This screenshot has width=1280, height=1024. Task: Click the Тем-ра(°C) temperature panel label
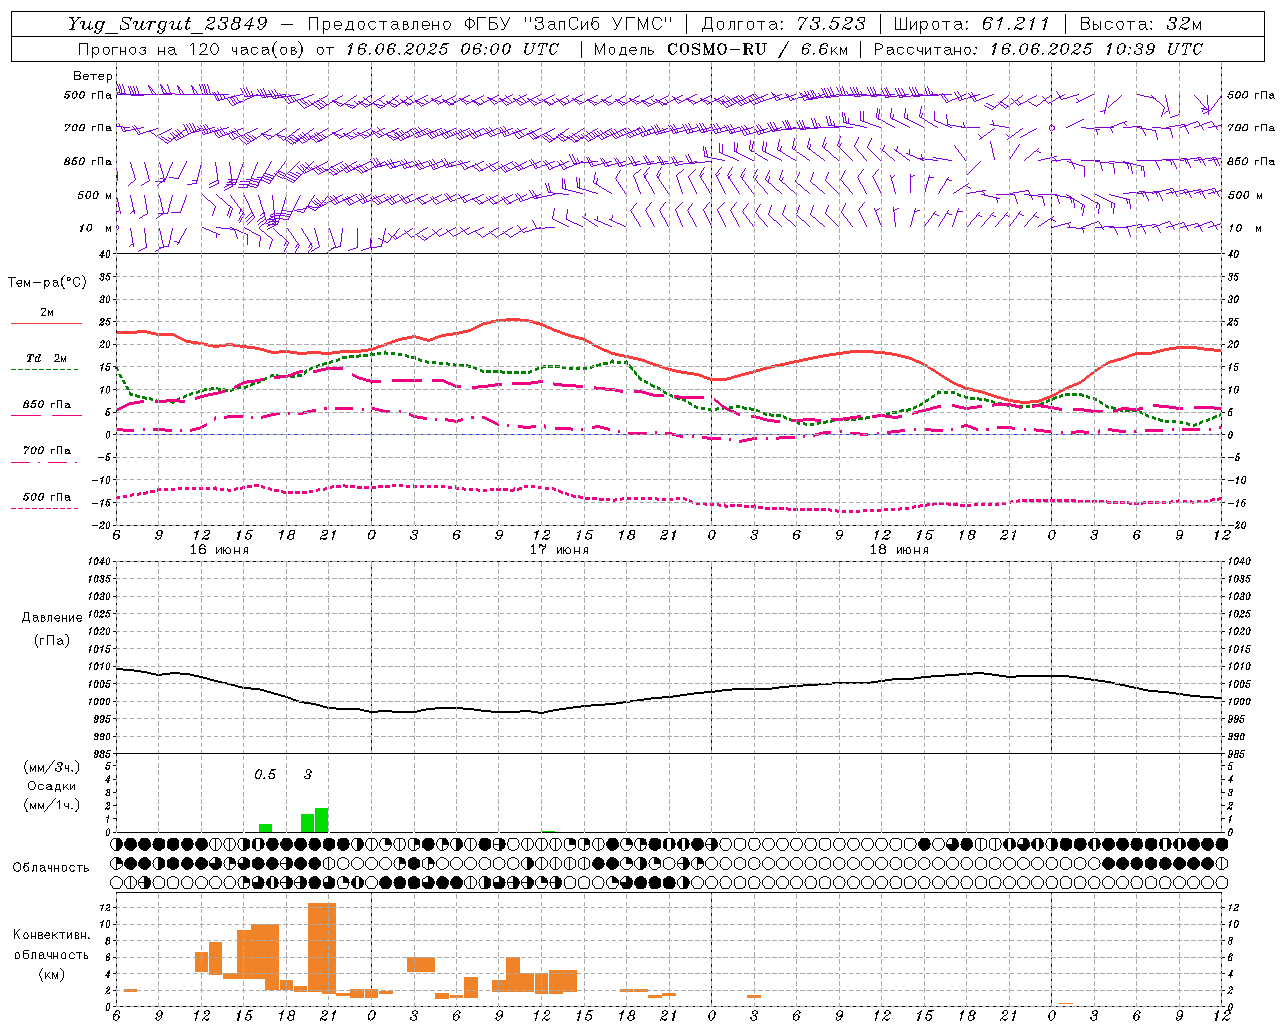pos(47,283)
